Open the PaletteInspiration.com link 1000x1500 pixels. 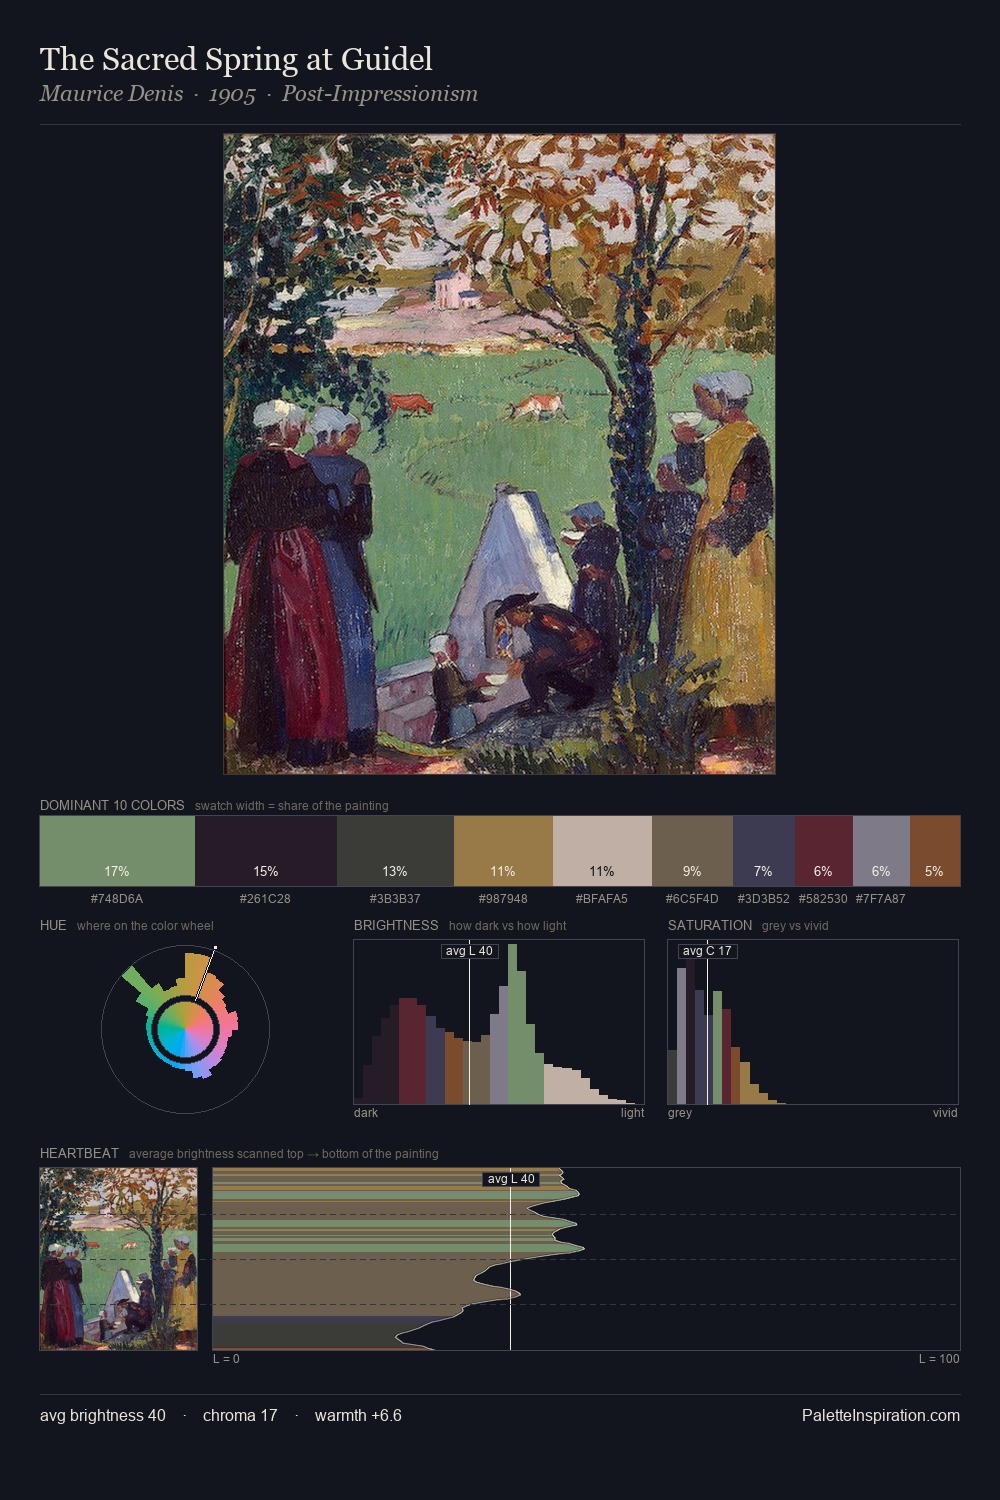pos(881,1415)
